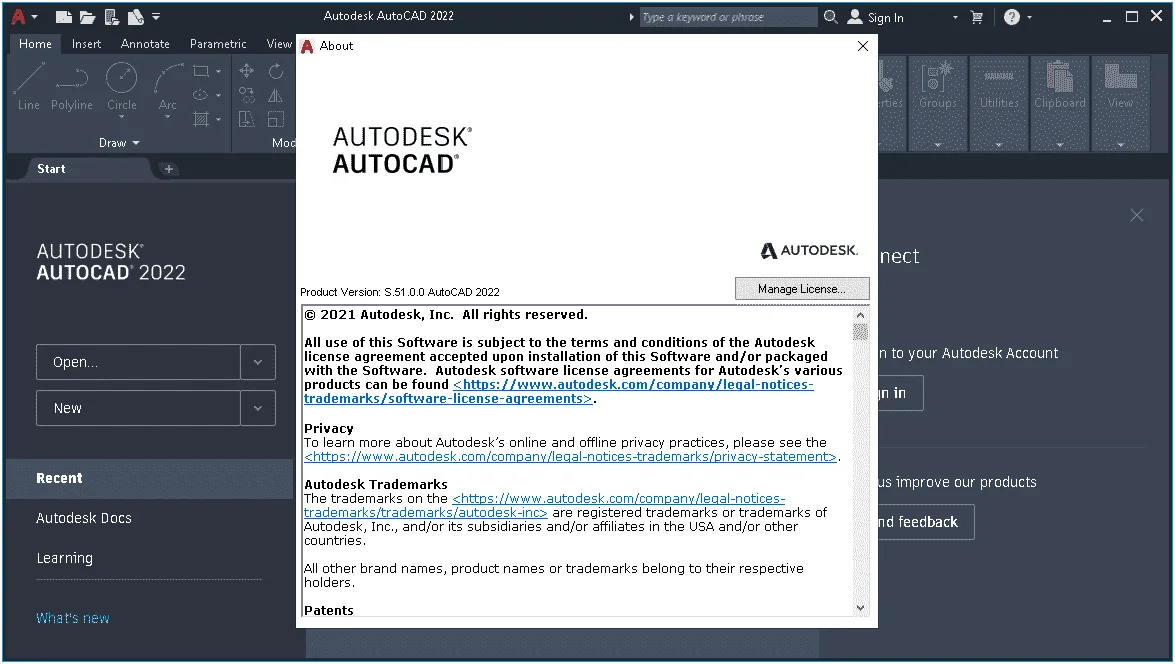Open the Clipboard ribbon panel
This screenshot has width=1175, height=664.
[x=1060, y=102]
